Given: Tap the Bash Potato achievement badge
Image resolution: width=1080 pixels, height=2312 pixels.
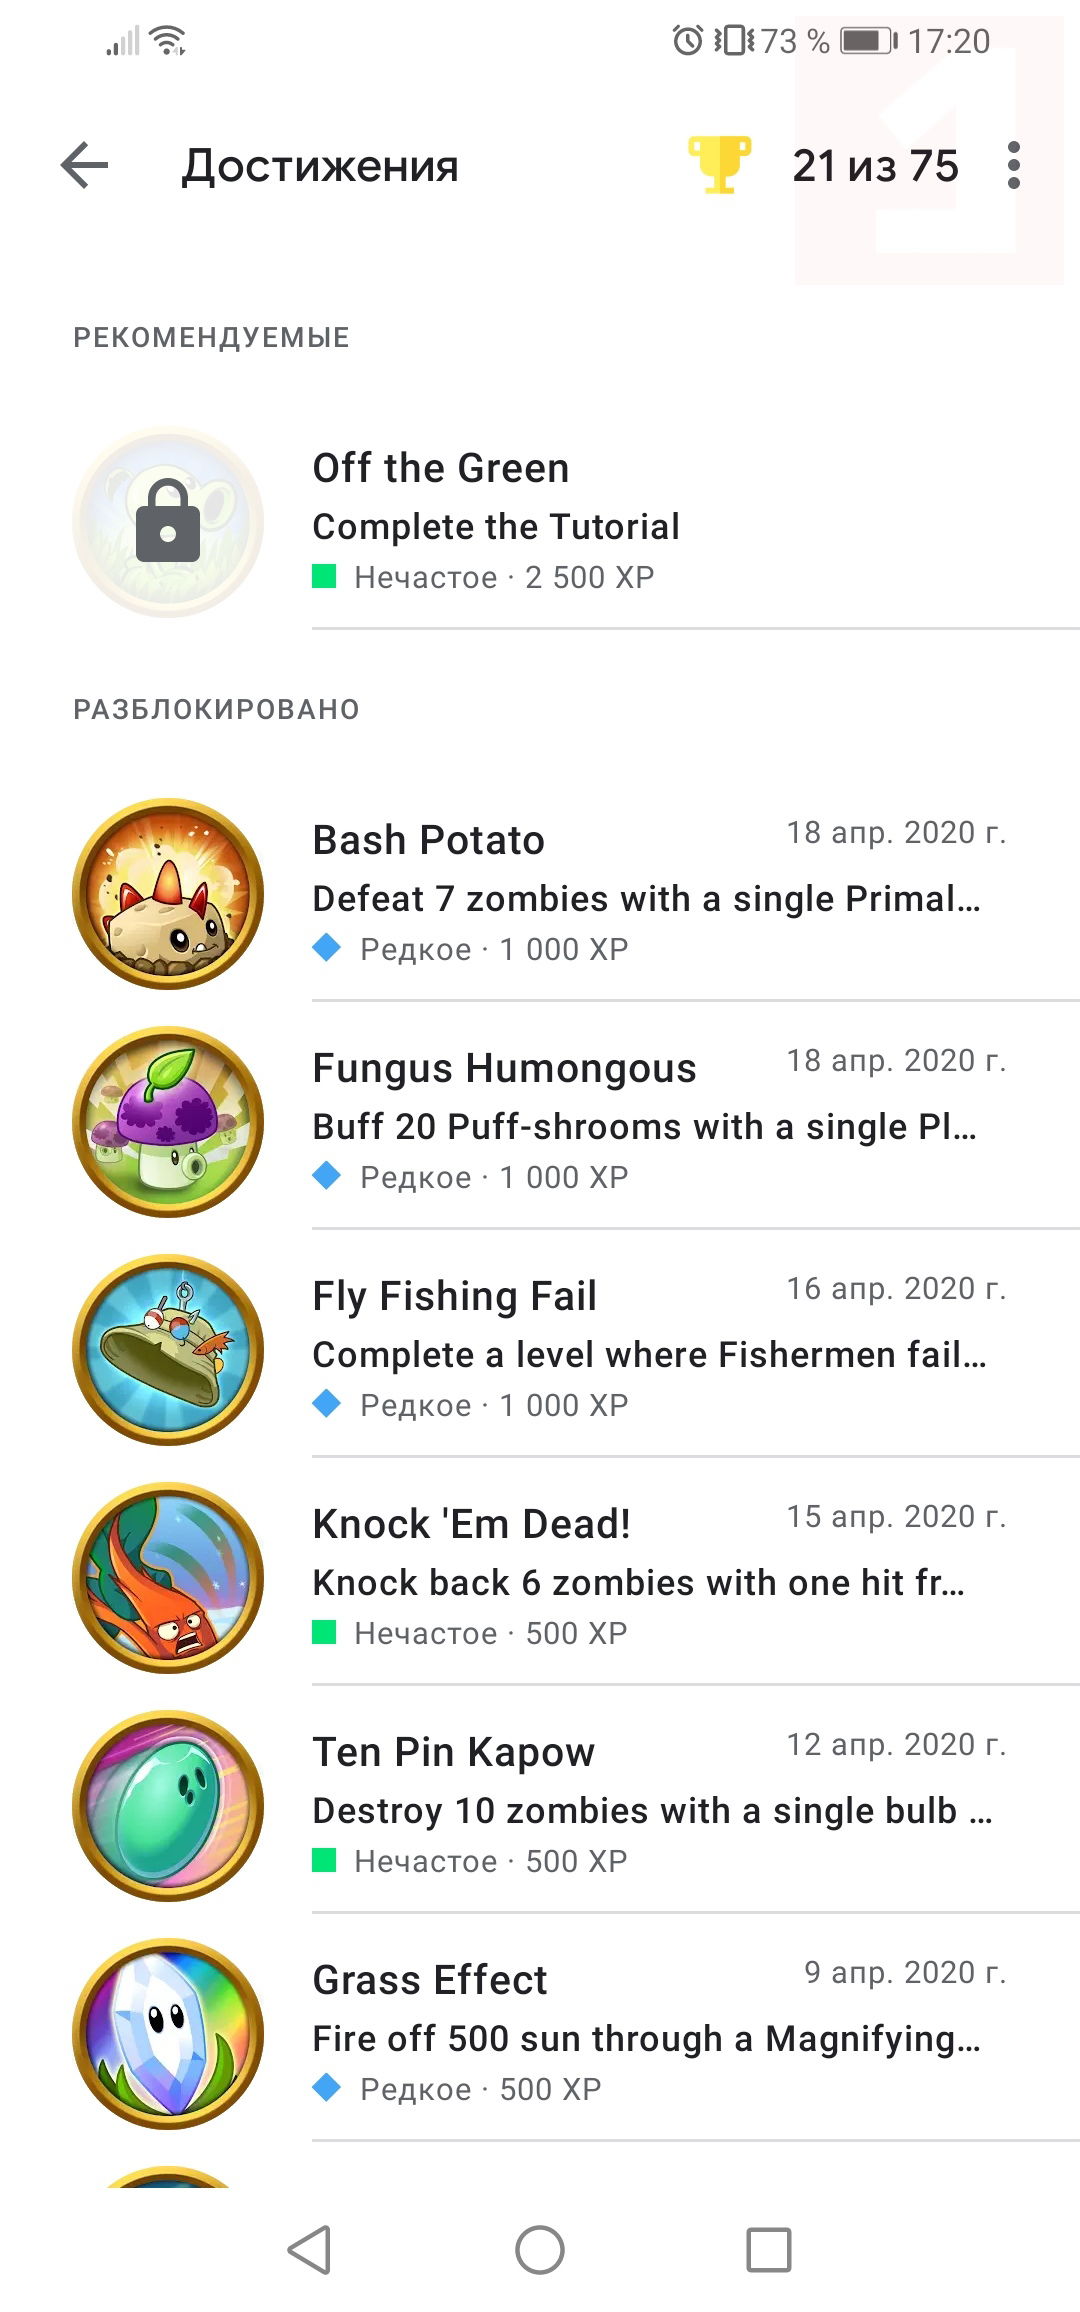Looking at the screenshot, I should (168, 894).
